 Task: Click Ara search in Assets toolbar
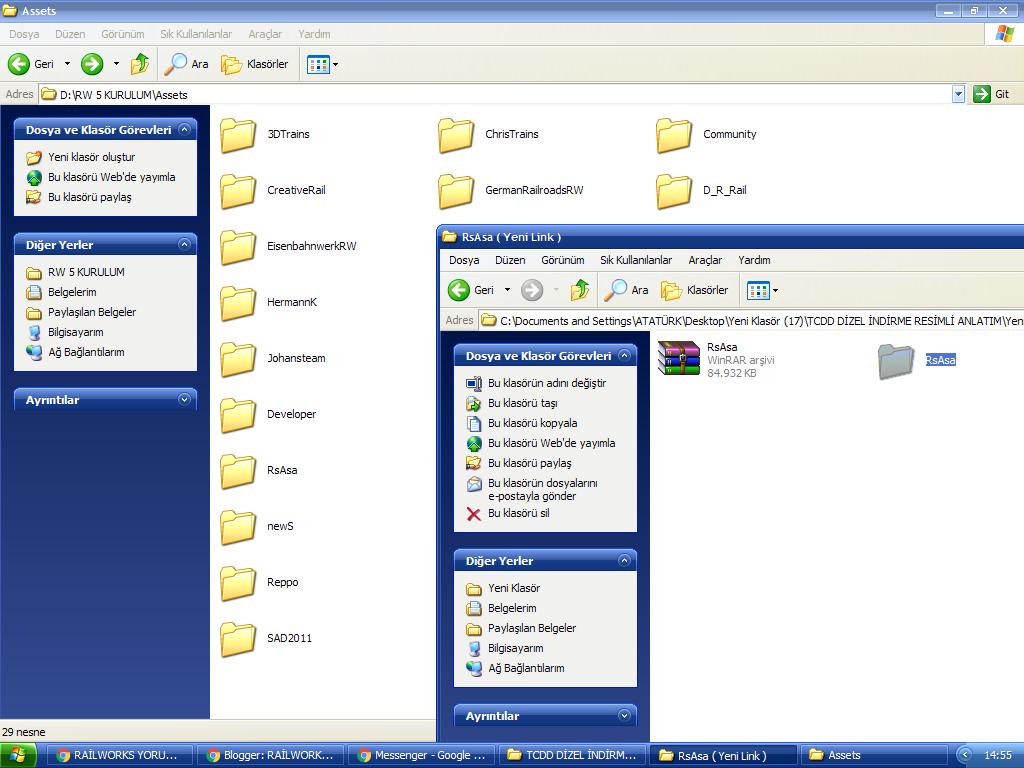(186, 64)
